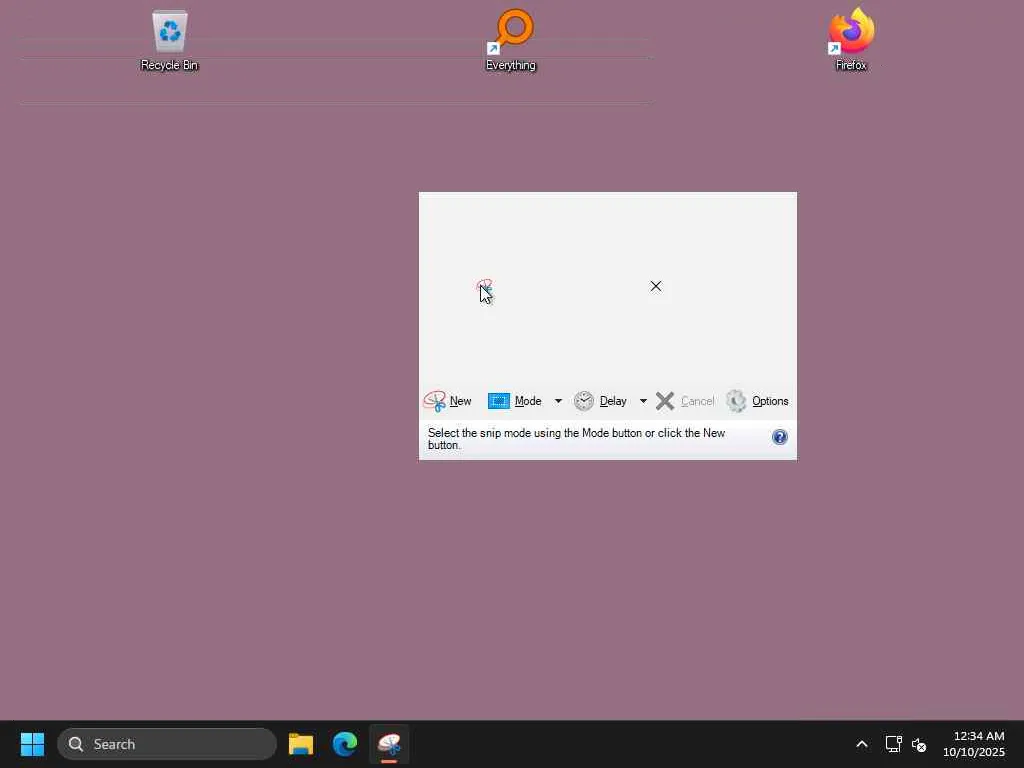
Task: Select the Everything desktop shortcut
Action: pos(511,40)
